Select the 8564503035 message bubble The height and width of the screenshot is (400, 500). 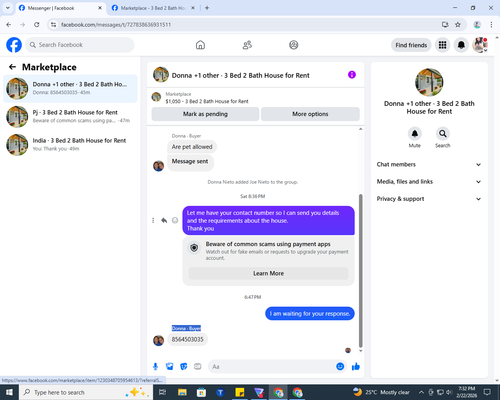[187, 339]
